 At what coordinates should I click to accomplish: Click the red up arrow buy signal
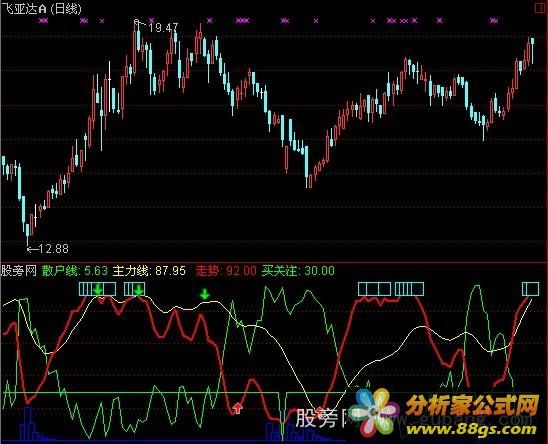238,407
